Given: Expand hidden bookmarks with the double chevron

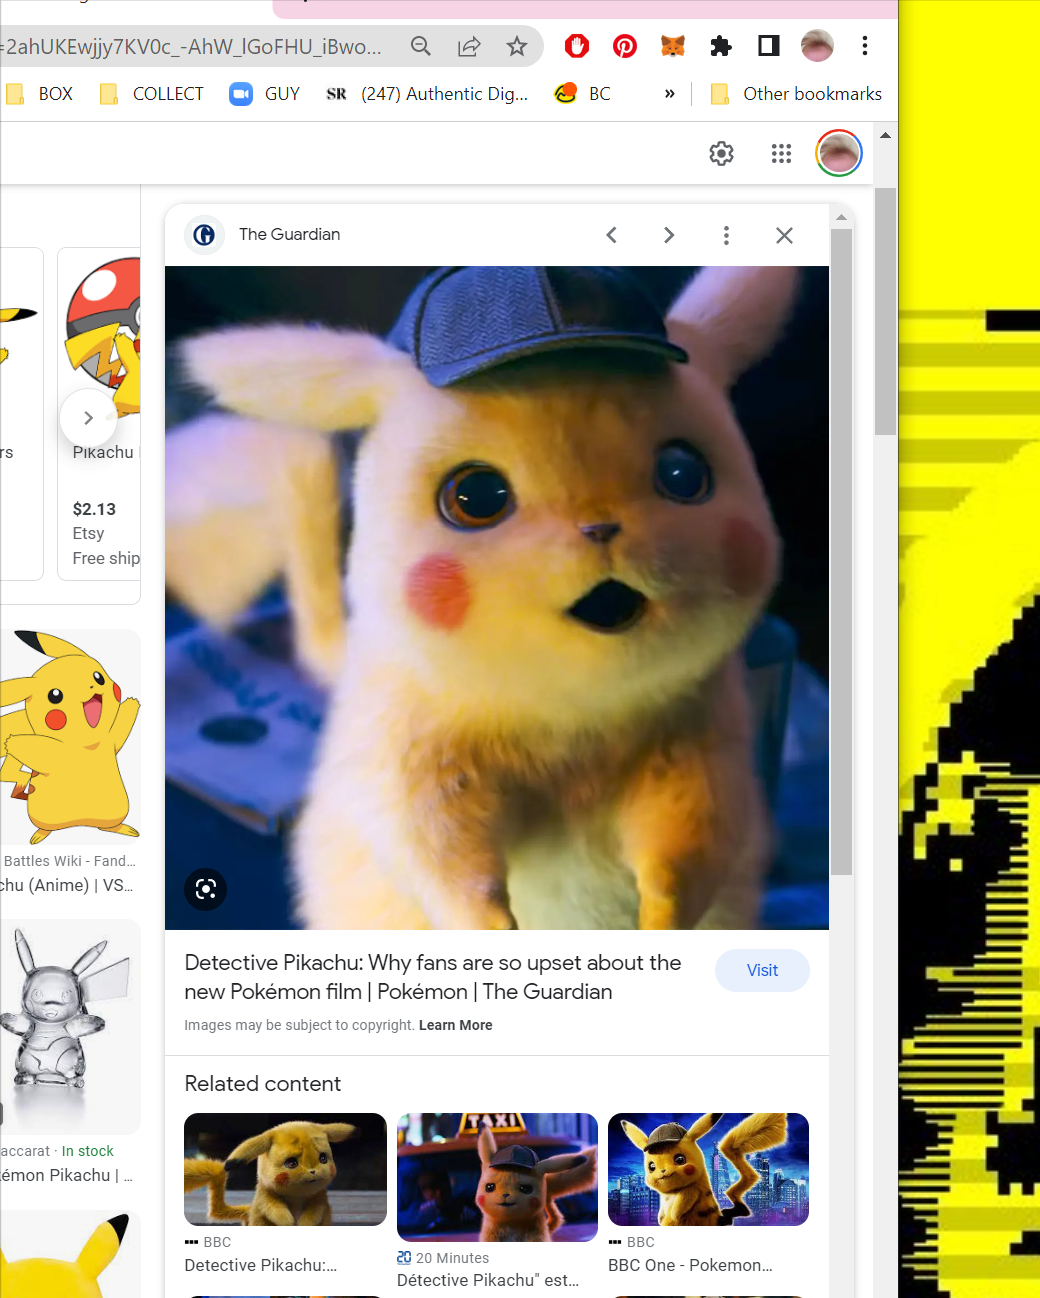Looking at the screenshot, I should point(669,94).
